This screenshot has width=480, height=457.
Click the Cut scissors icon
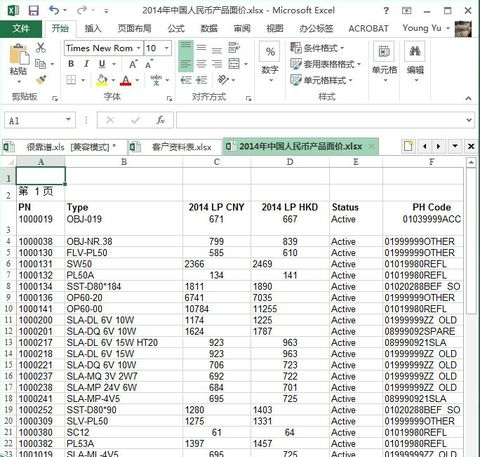click(41, 48)
